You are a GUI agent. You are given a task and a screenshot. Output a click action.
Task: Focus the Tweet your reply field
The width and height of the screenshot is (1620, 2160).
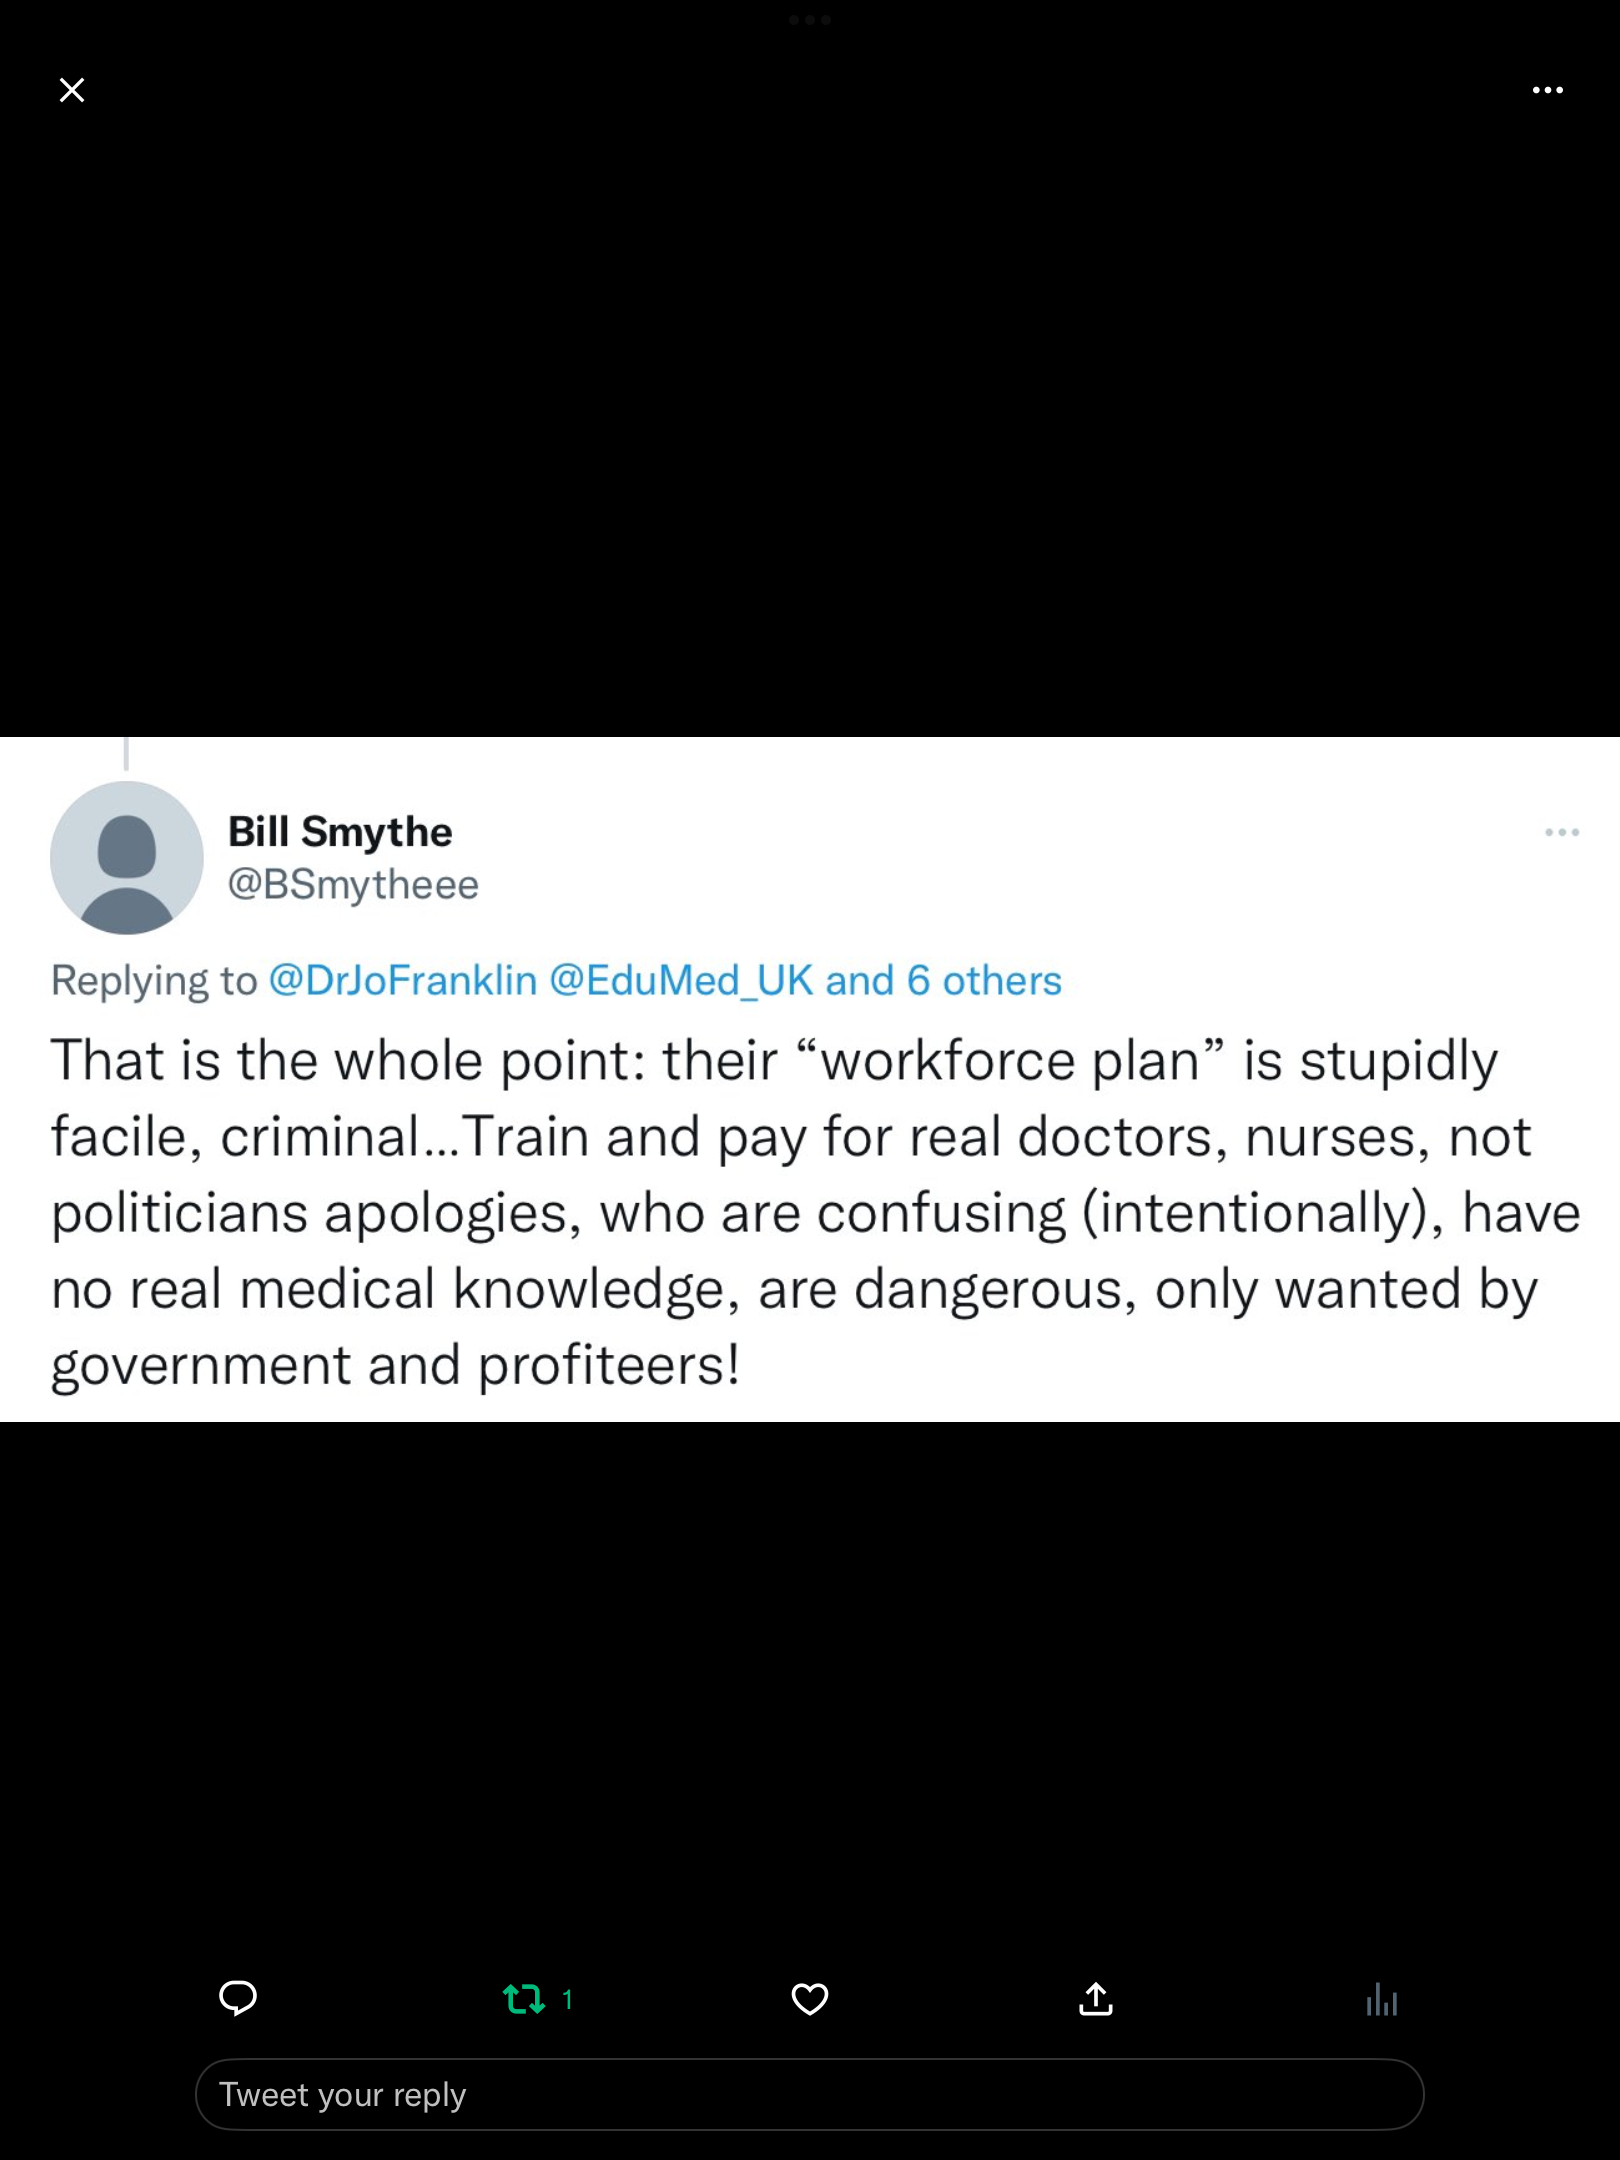[809, 2094]
